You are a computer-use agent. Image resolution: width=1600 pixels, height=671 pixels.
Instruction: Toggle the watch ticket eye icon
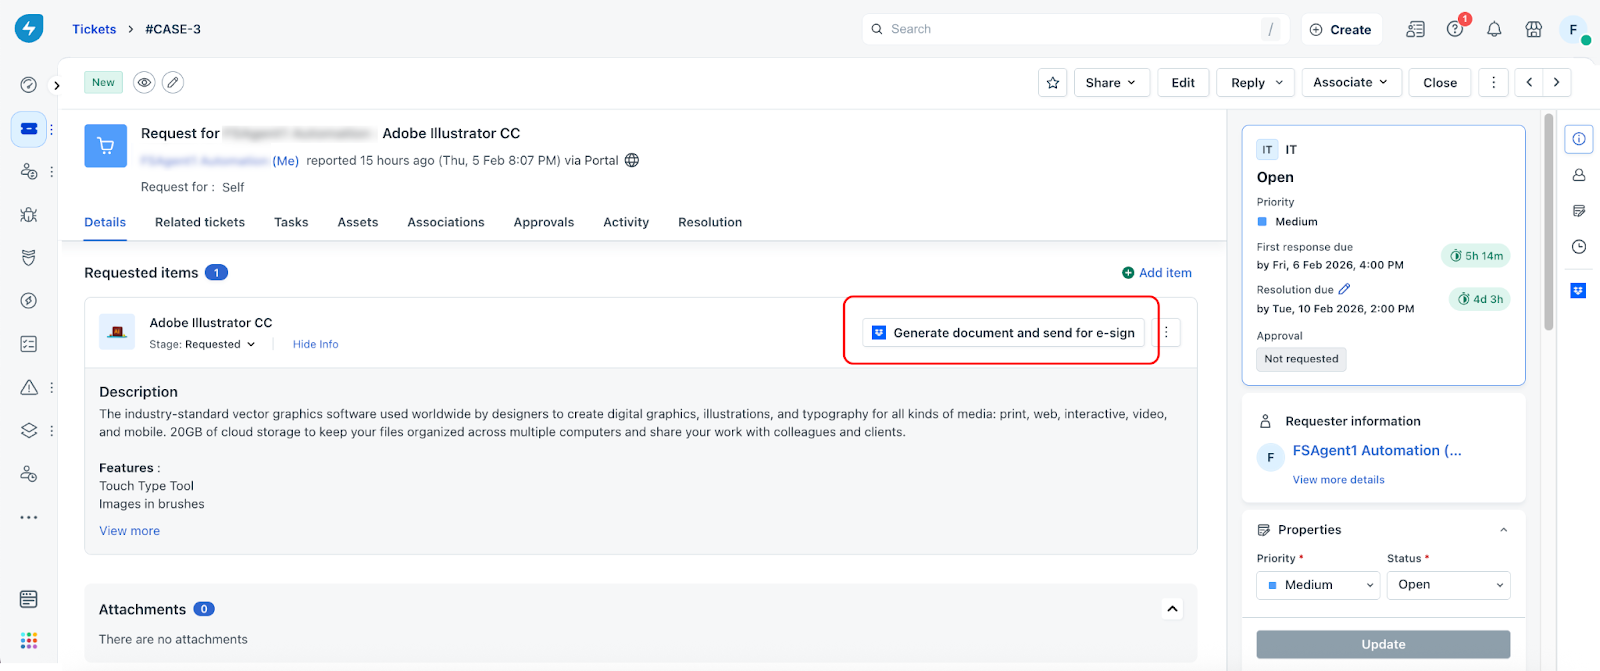[144, 83]
